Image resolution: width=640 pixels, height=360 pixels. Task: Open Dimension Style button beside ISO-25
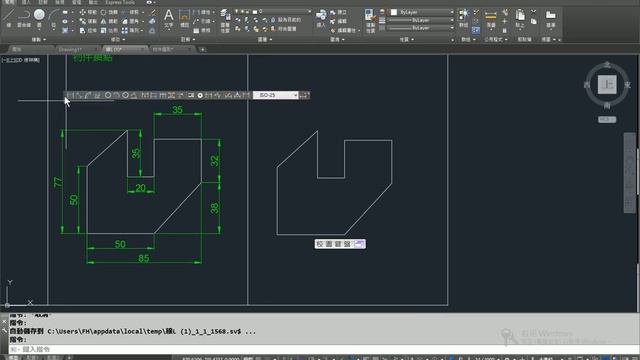[x=304, y=95]
